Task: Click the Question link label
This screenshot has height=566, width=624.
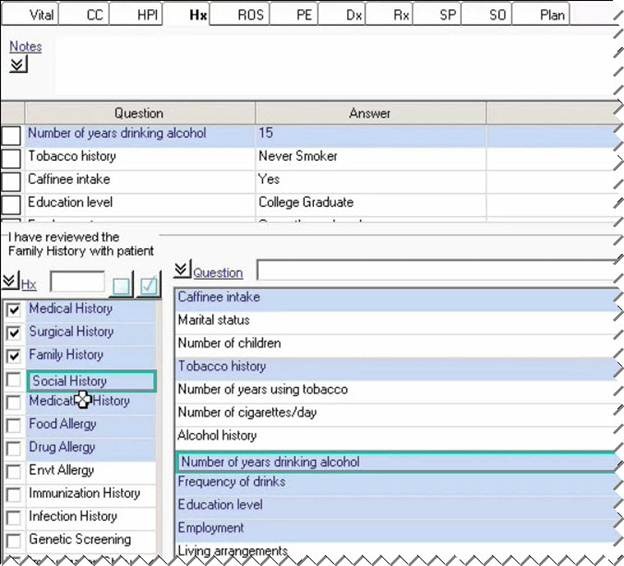Action: click(x=218, y=272)
